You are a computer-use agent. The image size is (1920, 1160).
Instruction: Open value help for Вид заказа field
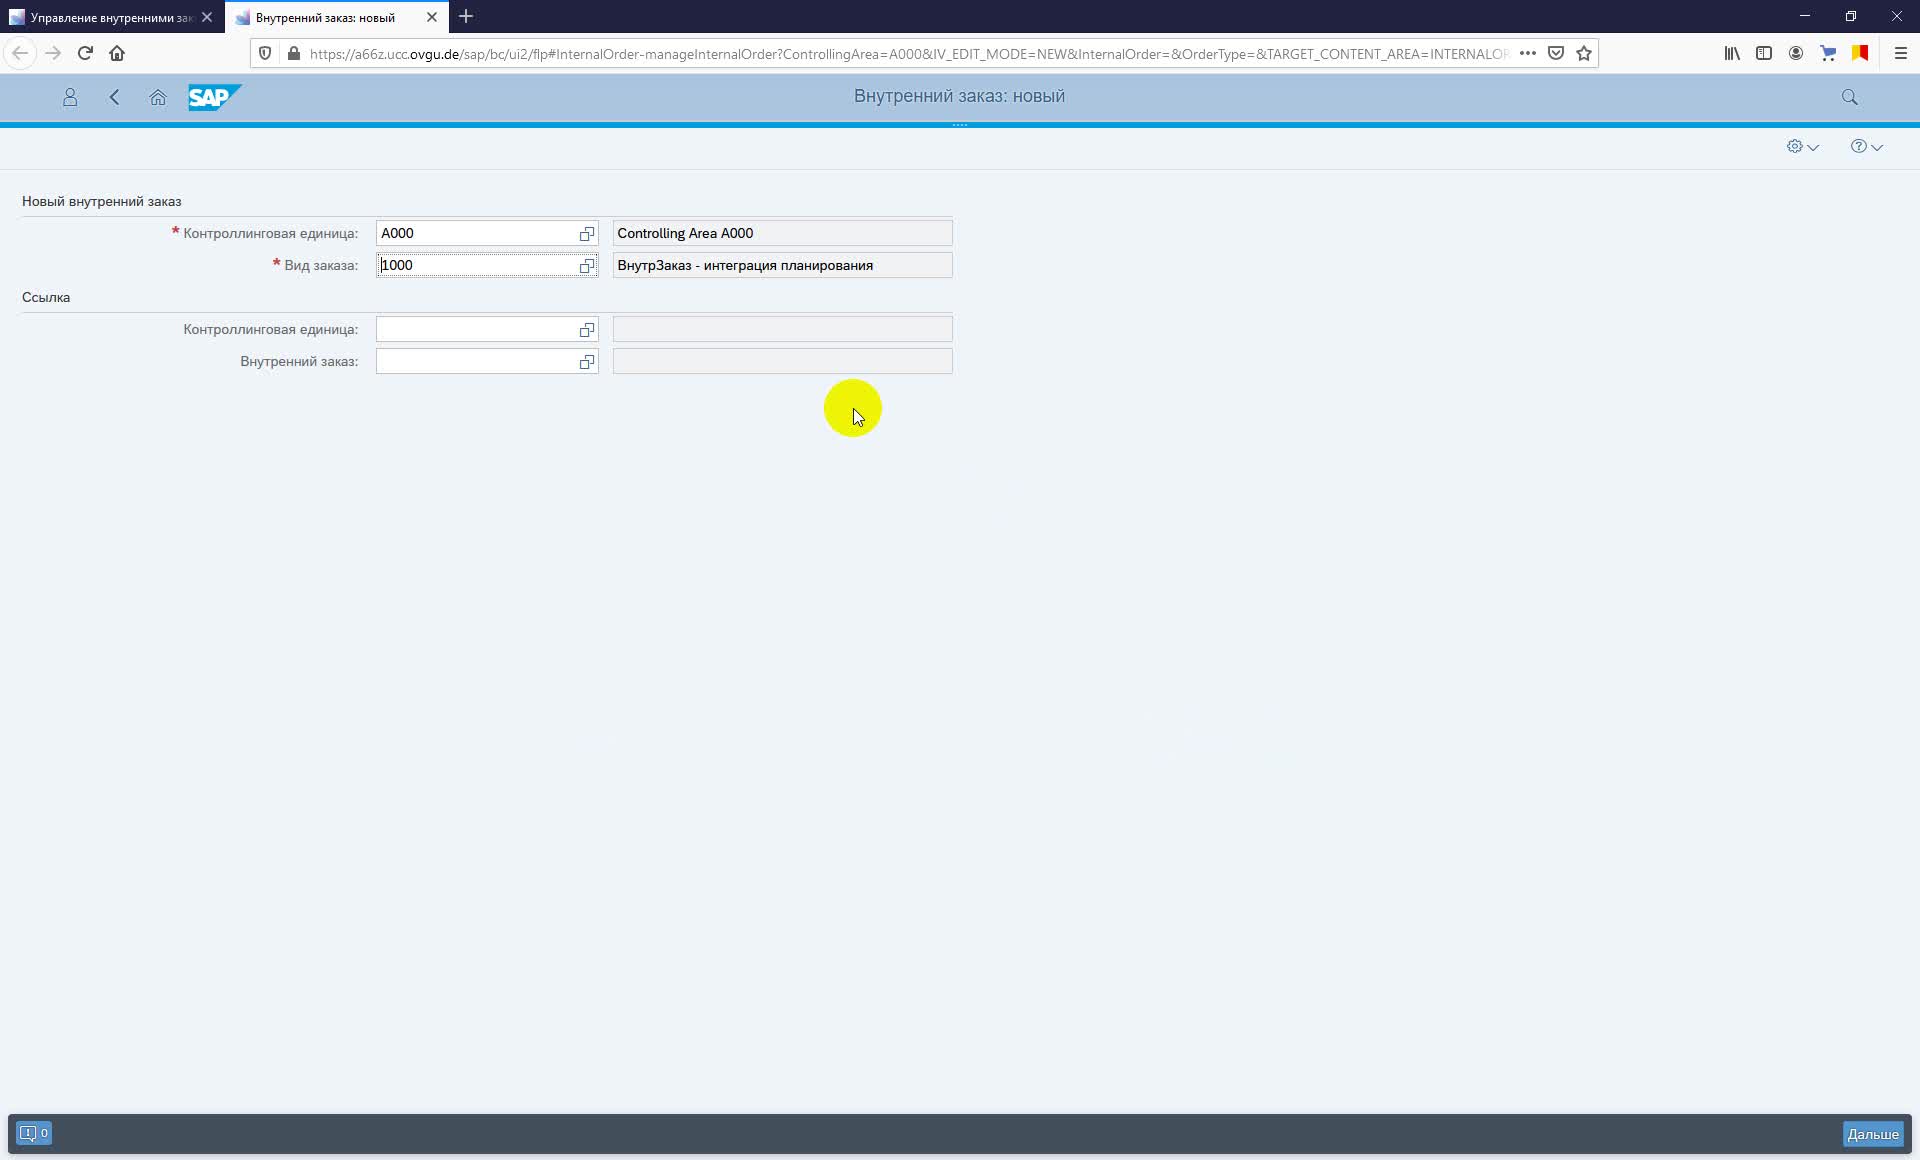point(587,266)
